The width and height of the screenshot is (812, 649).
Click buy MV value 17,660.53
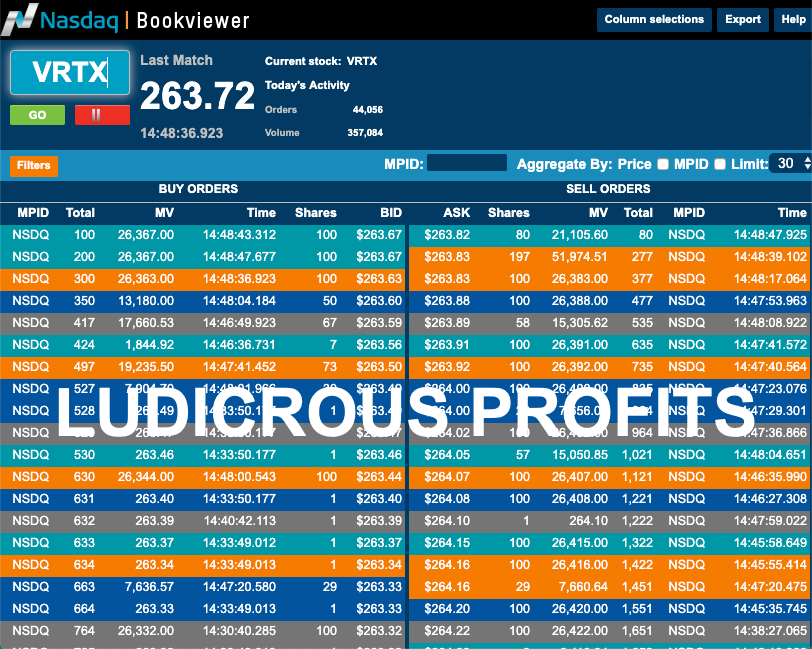146,323
